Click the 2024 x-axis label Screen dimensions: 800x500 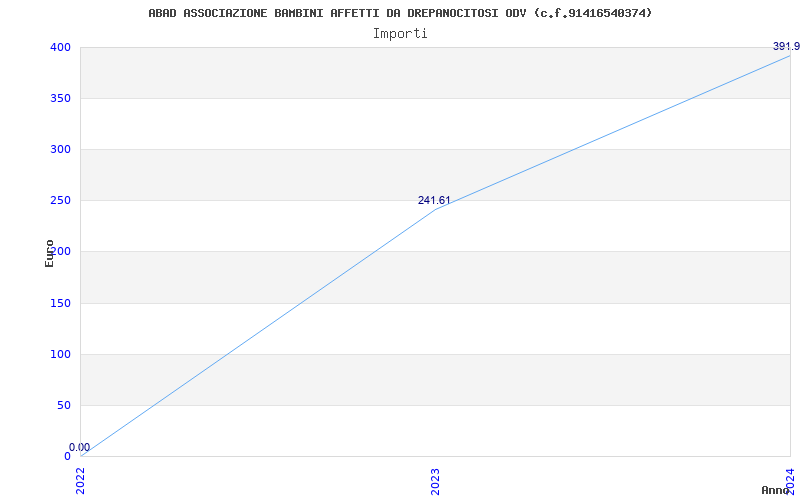pyautogui.click(x=790, y=482)
